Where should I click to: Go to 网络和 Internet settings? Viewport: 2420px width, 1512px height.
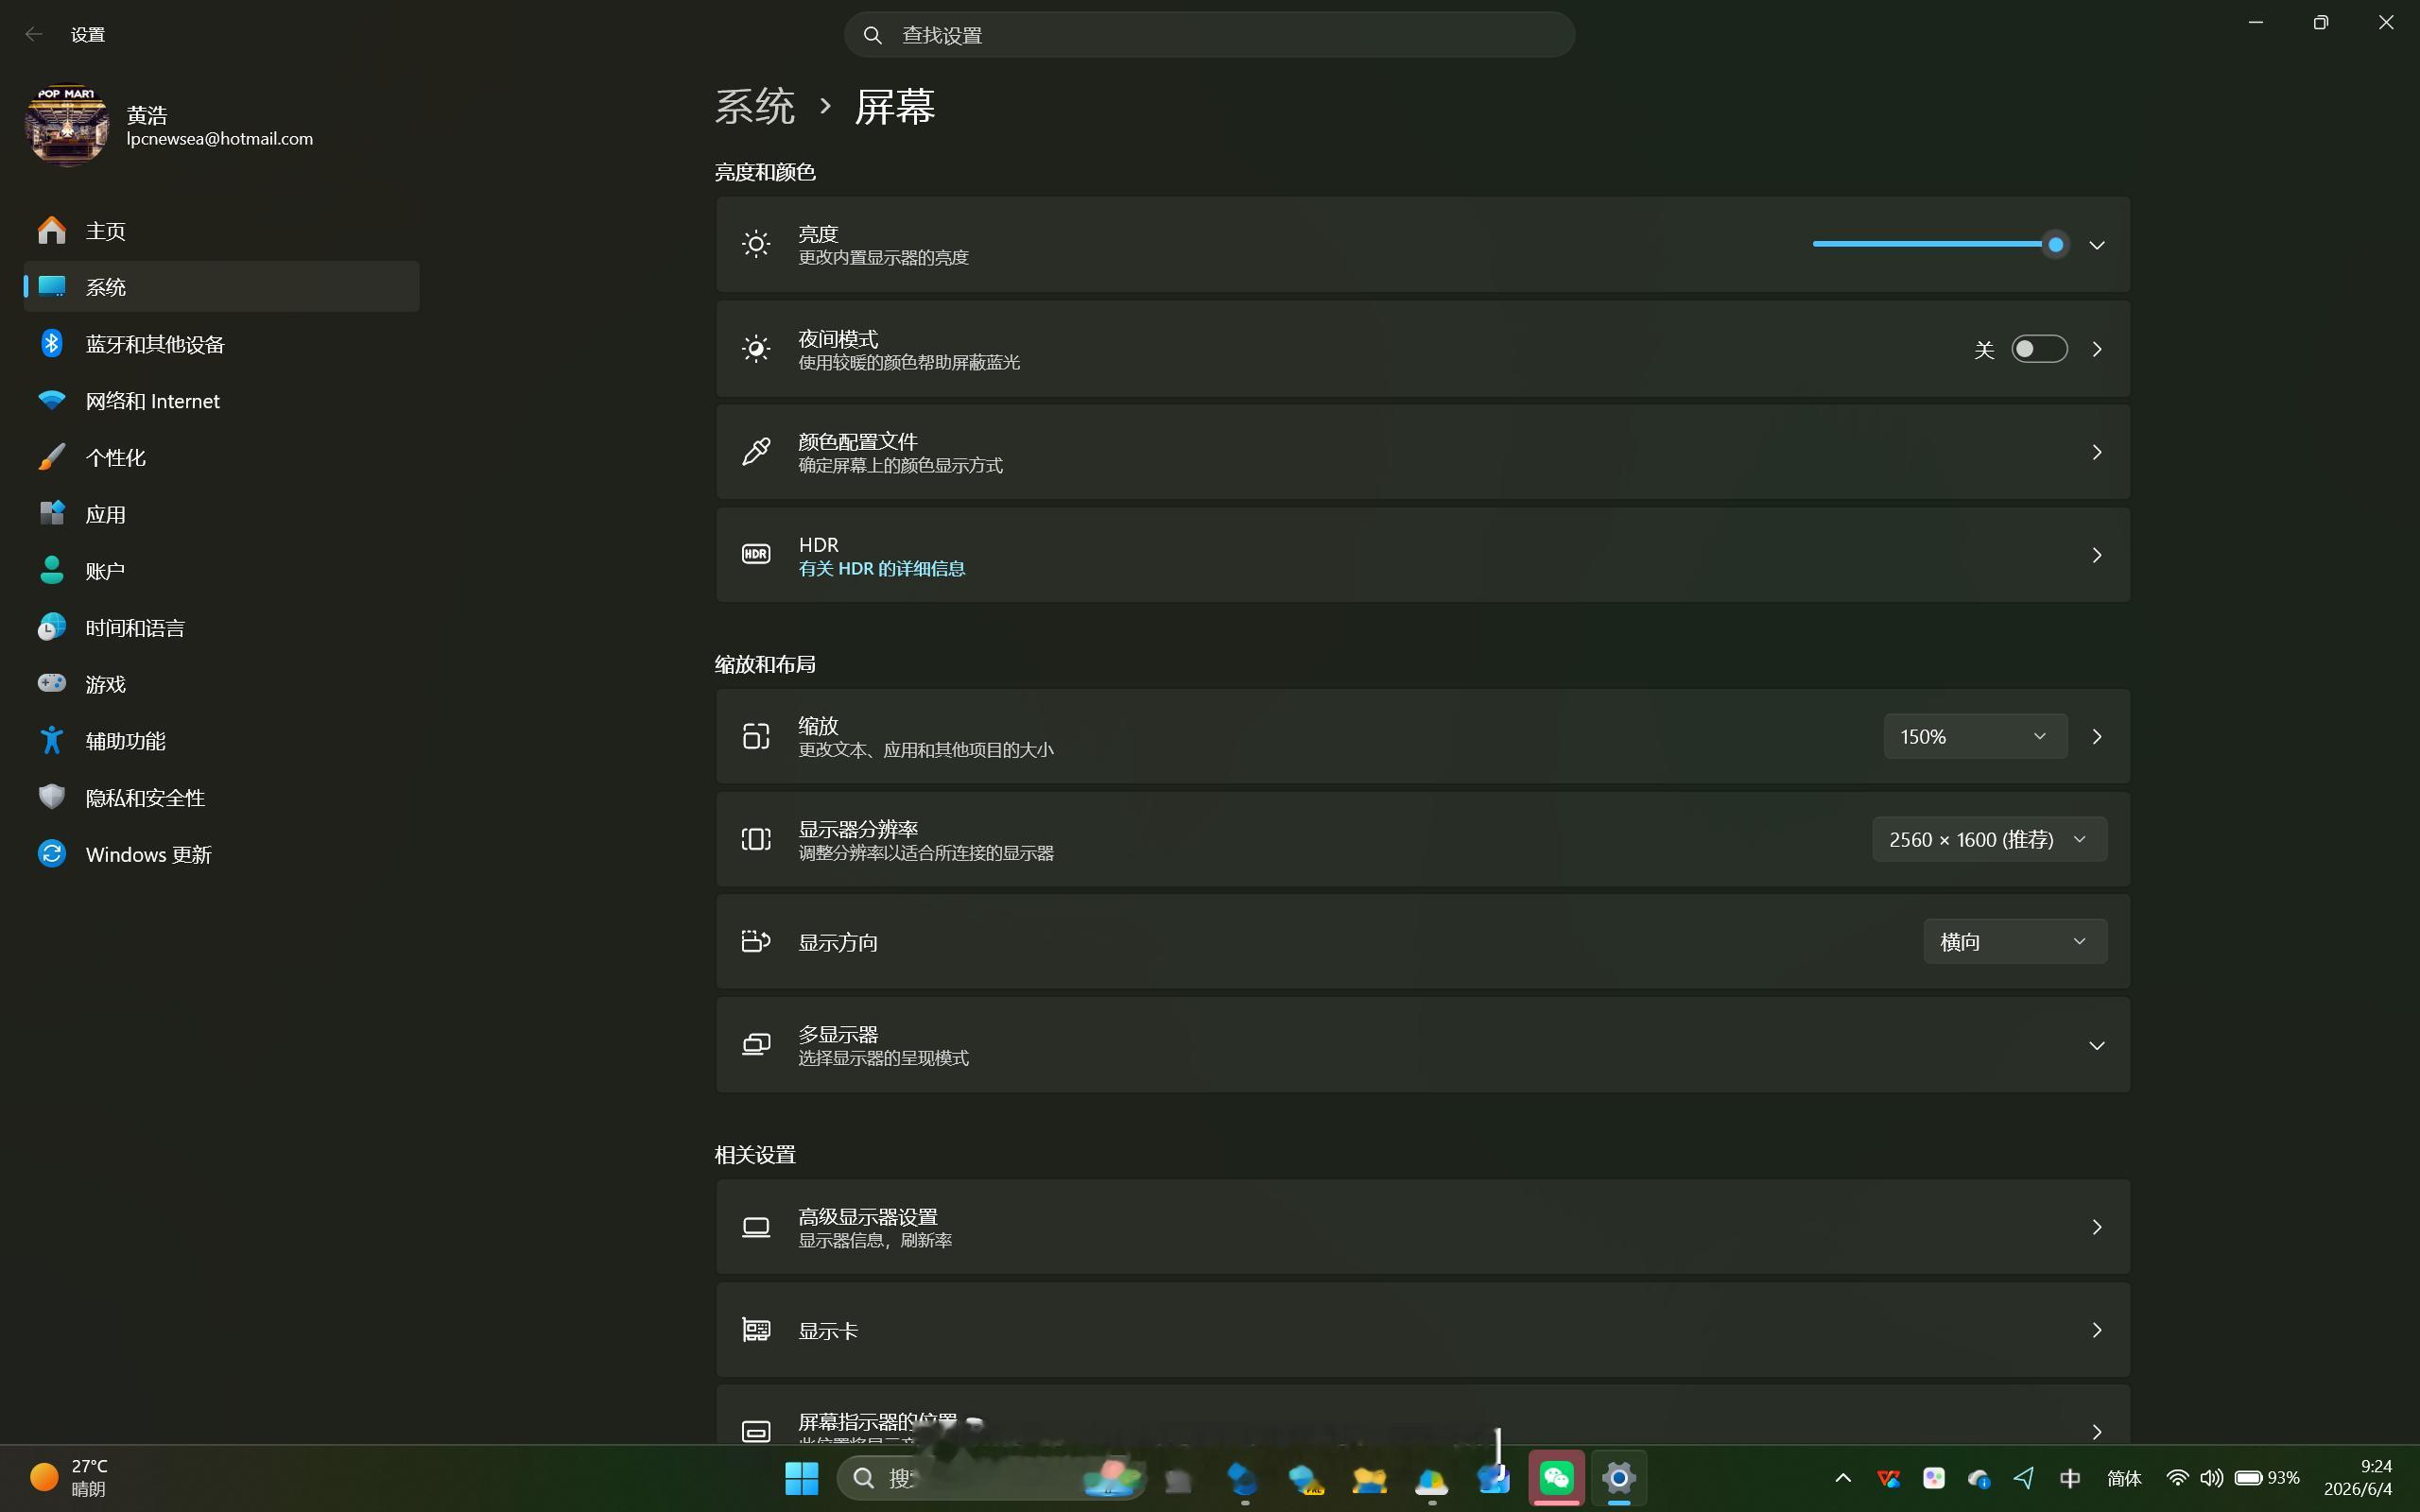(x=221, y=401)
